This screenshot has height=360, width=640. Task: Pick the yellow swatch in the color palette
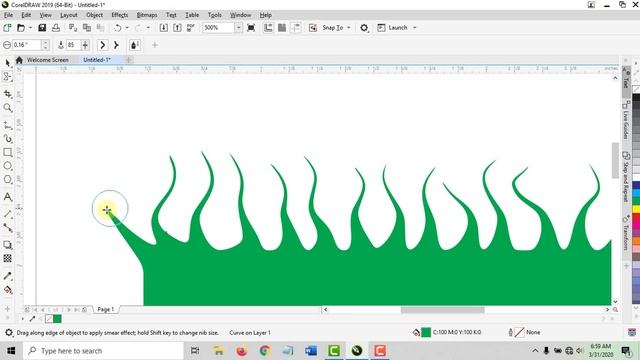pyautogui.click(x=636, y=210)
